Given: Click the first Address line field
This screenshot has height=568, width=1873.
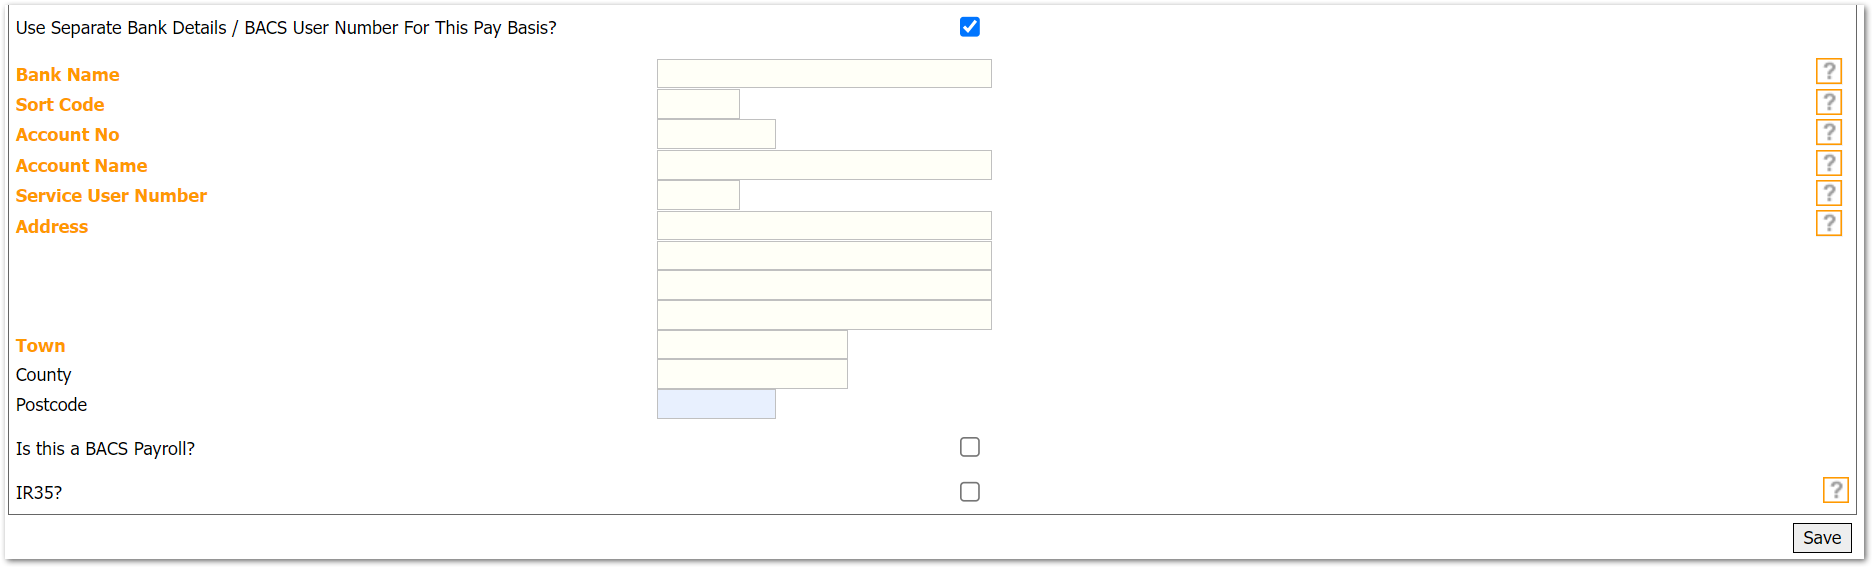Looking at the screenshot, I should [x=824, y=226].
